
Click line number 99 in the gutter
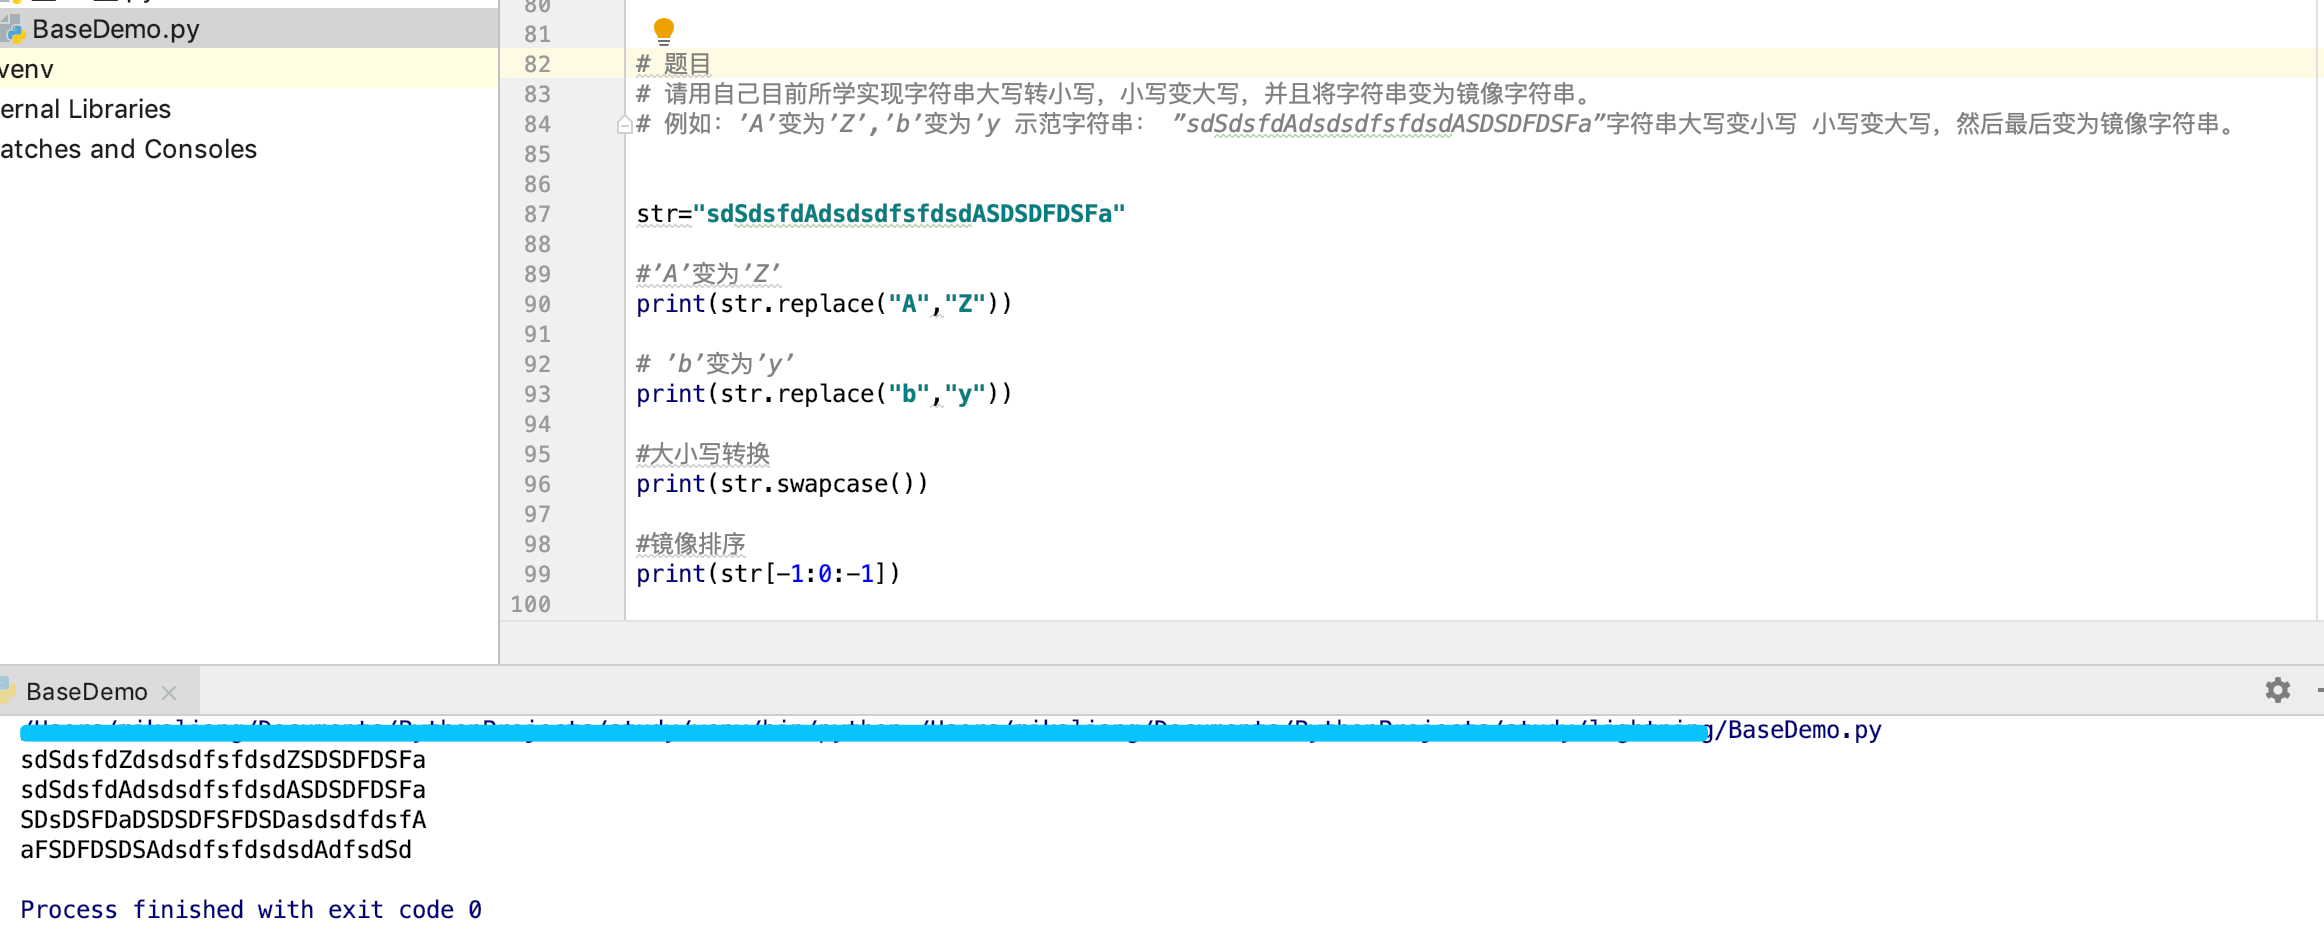(537, 574)
